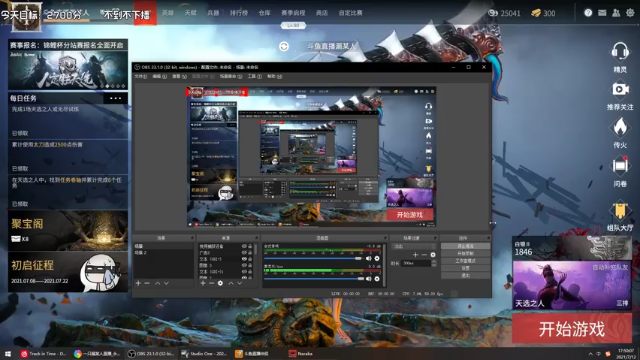Open the OBS 场景集合 menu
The image size is (640, 360).
click(231, 76)
